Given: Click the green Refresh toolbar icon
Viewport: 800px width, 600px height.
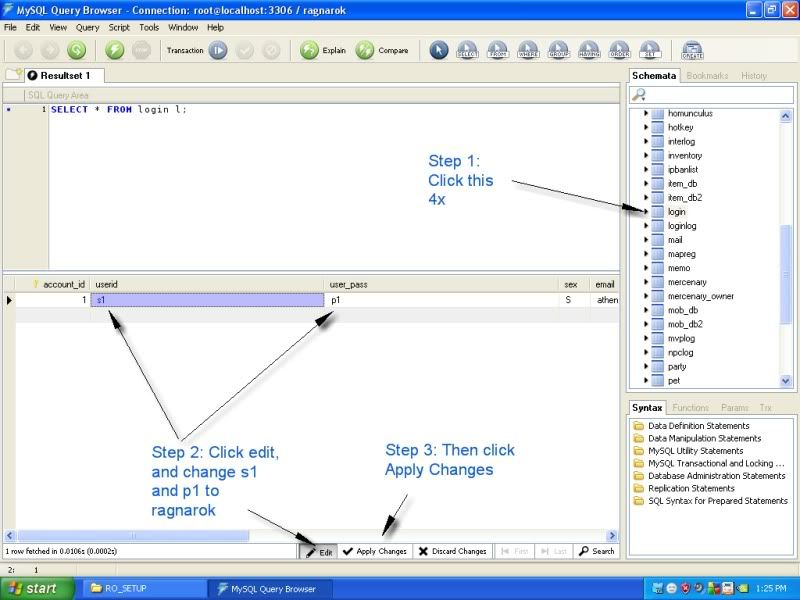Looking at the screenshot, I should (77, 50).
